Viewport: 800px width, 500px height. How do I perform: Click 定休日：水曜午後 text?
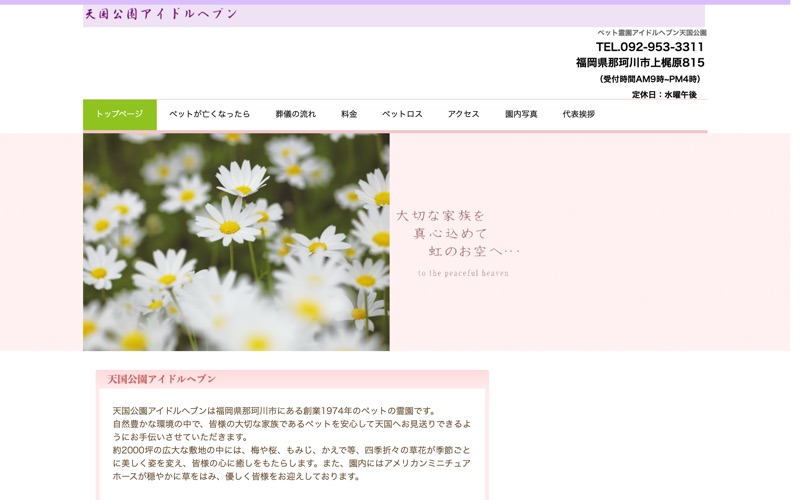coord(664,94)
